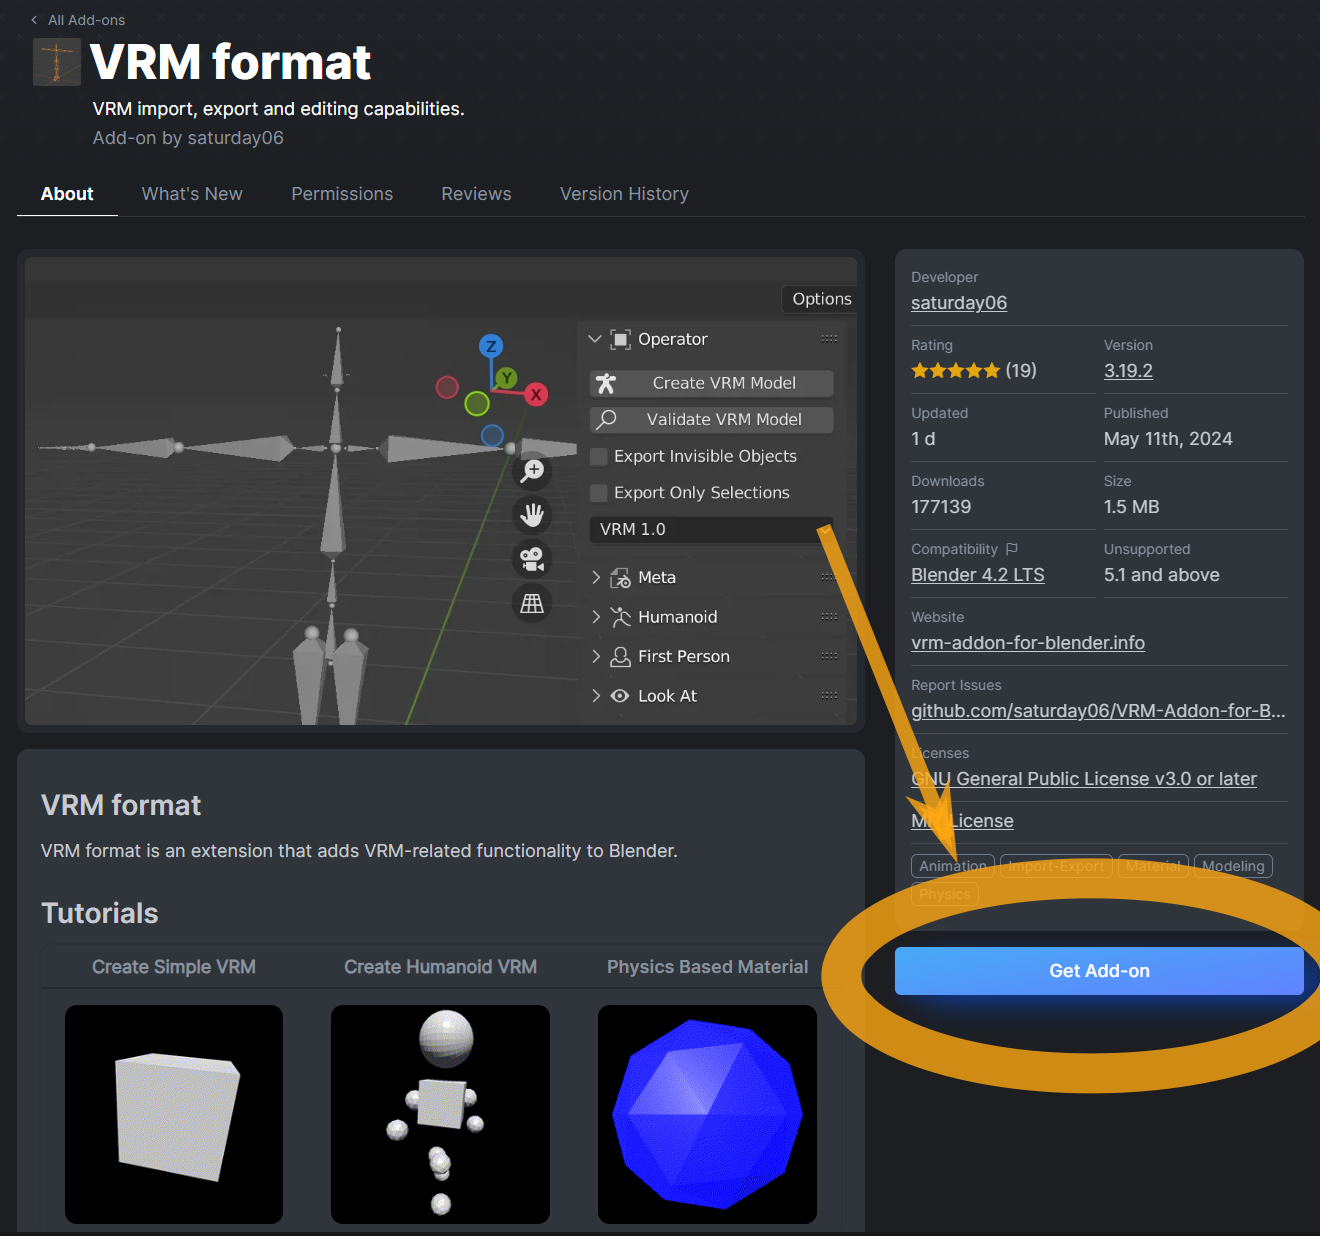The image size is (1320, 1236).
Task: Enable Export Invisible Objects checkbox
Action: (599, 457)
